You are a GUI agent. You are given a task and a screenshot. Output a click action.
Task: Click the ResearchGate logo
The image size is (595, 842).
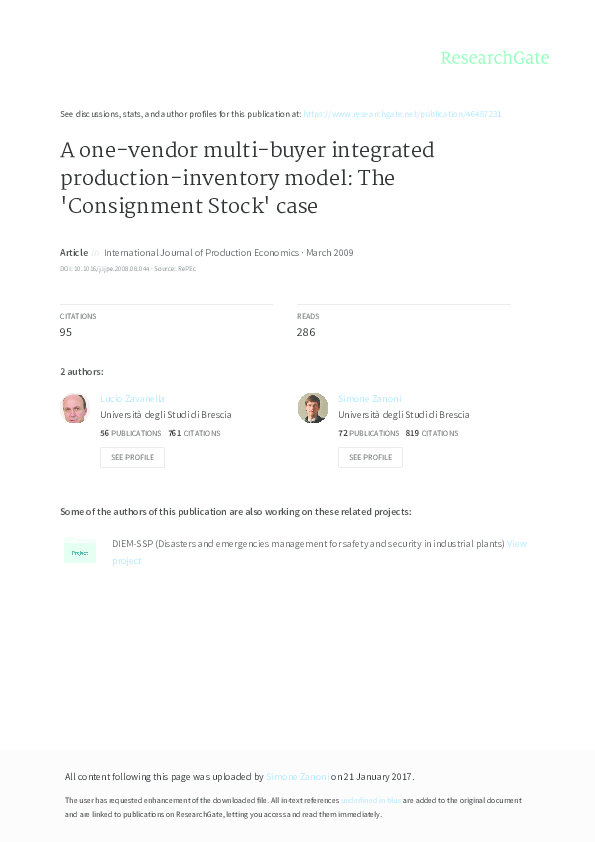(x=497, y=58)
